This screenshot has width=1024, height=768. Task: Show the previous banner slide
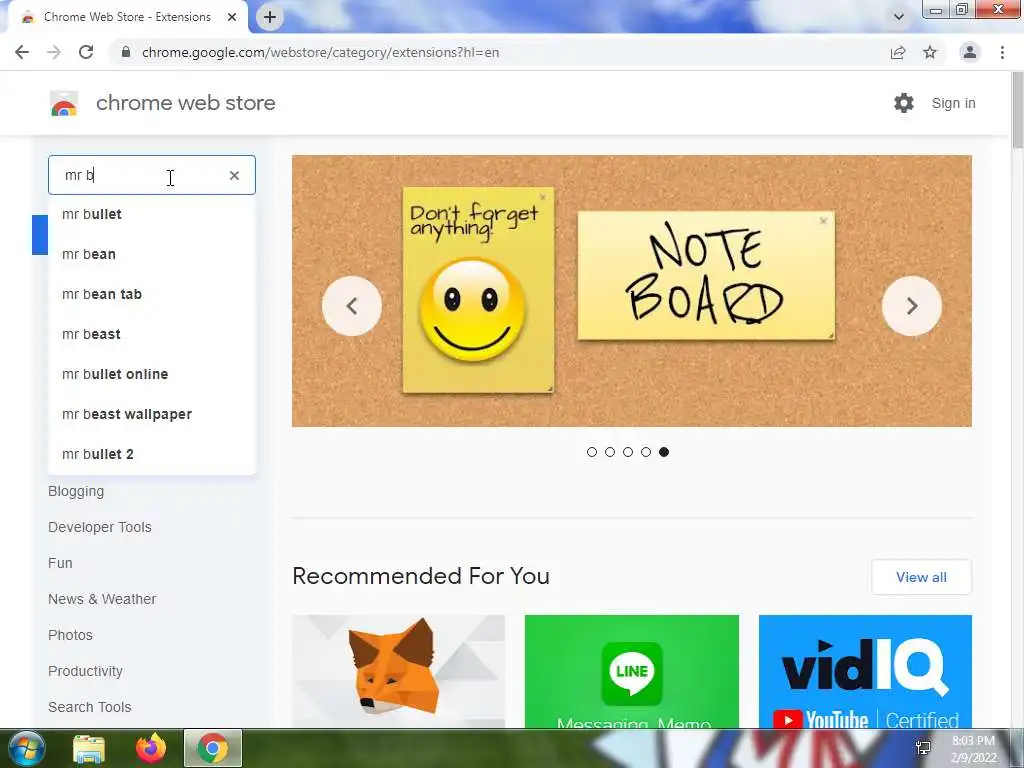351,306
